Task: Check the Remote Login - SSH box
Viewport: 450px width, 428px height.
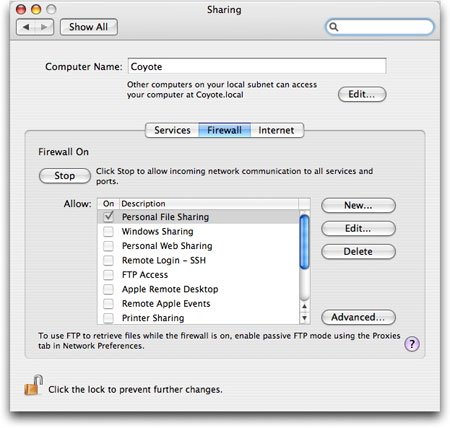Action: (x=108, y=260)
